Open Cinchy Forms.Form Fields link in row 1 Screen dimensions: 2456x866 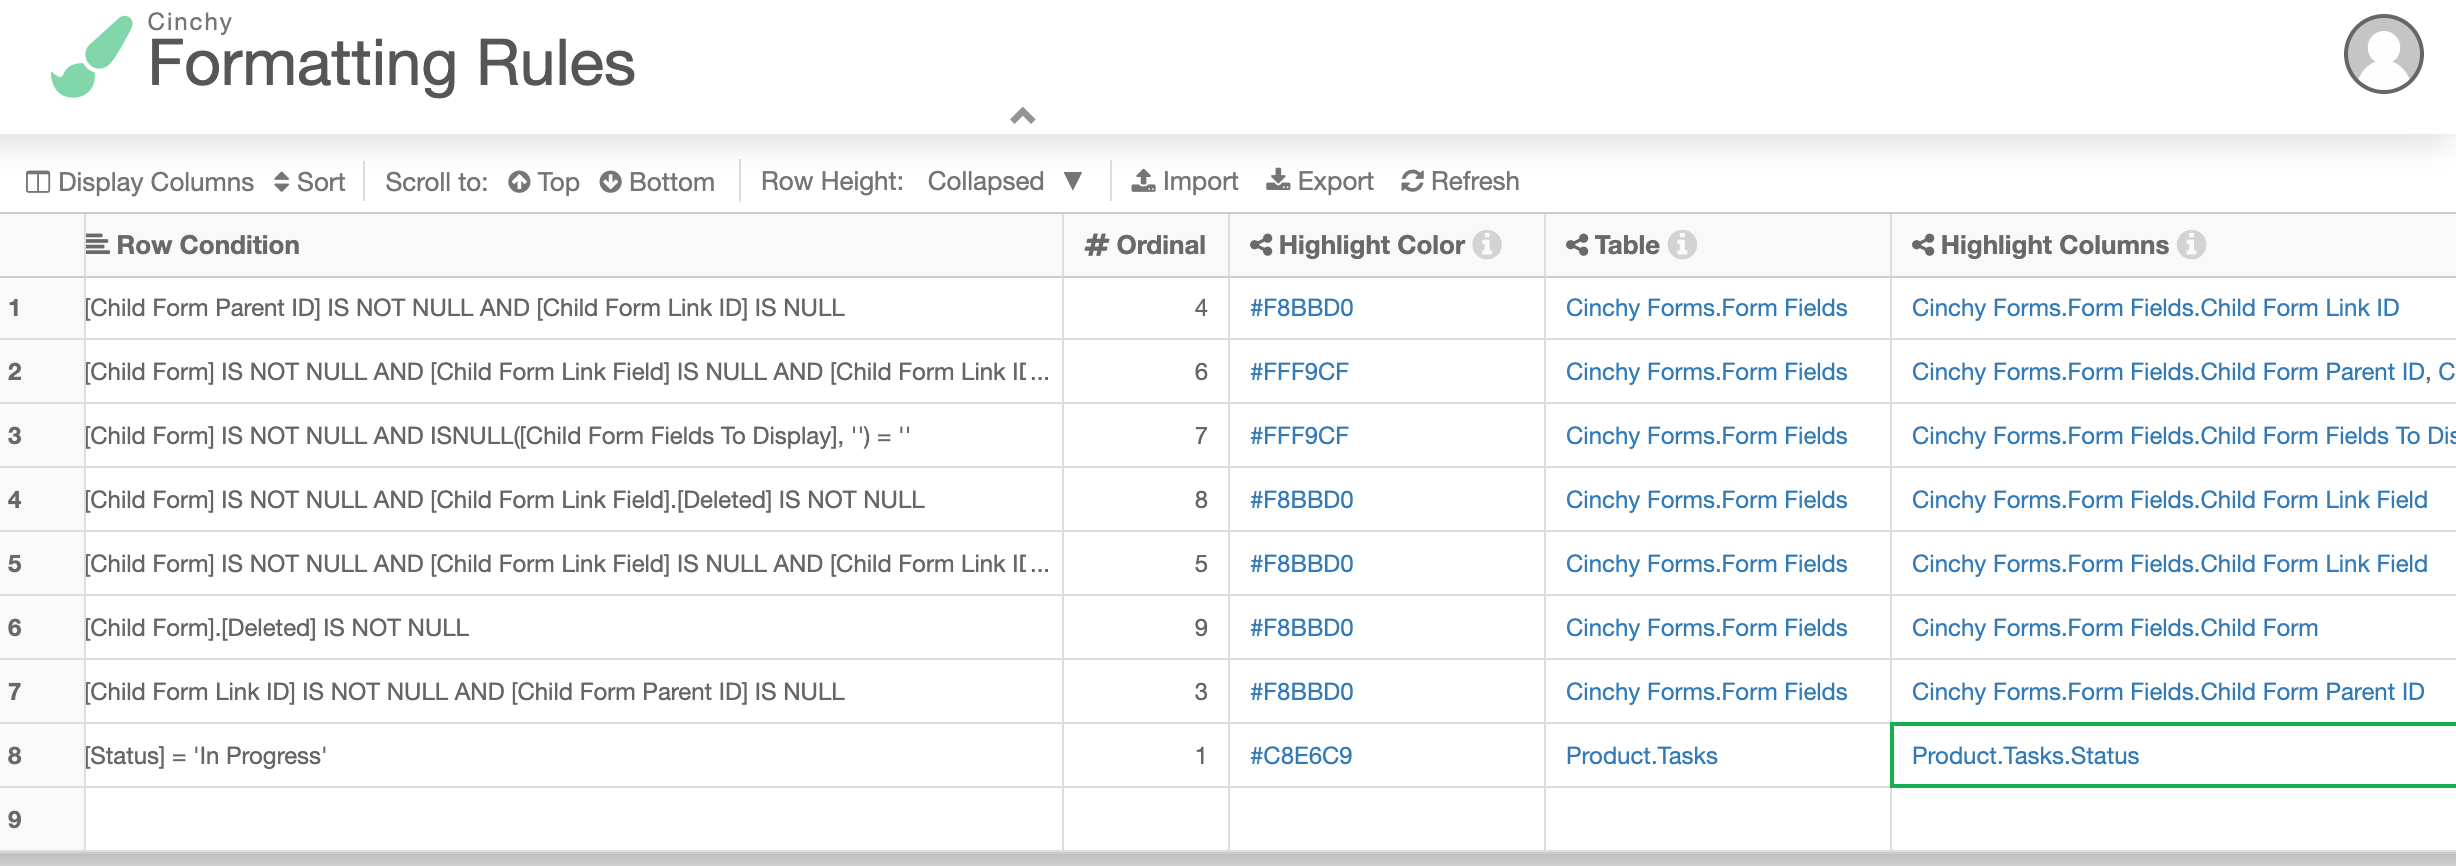tap(1706, 308)
